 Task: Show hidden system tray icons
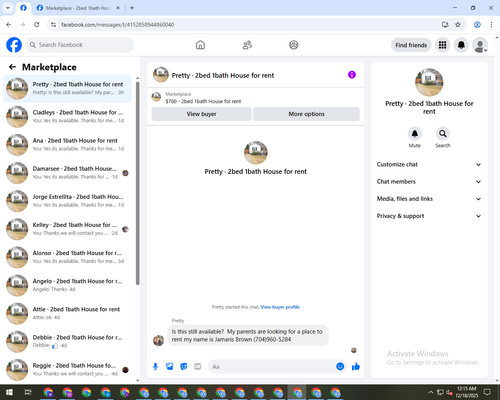[430, 392]
